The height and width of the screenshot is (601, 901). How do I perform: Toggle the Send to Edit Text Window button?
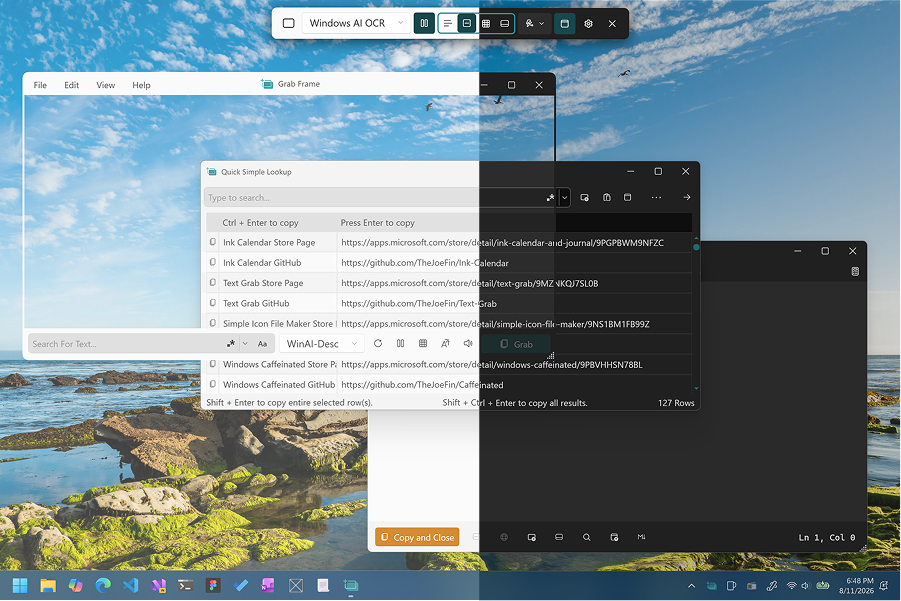(x=564, y=24)
